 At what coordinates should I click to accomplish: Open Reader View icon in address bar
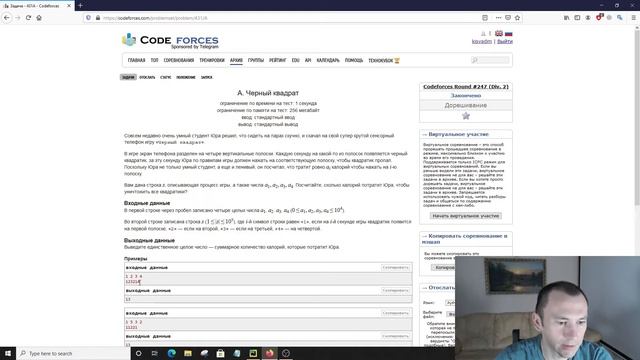(485, 18)
